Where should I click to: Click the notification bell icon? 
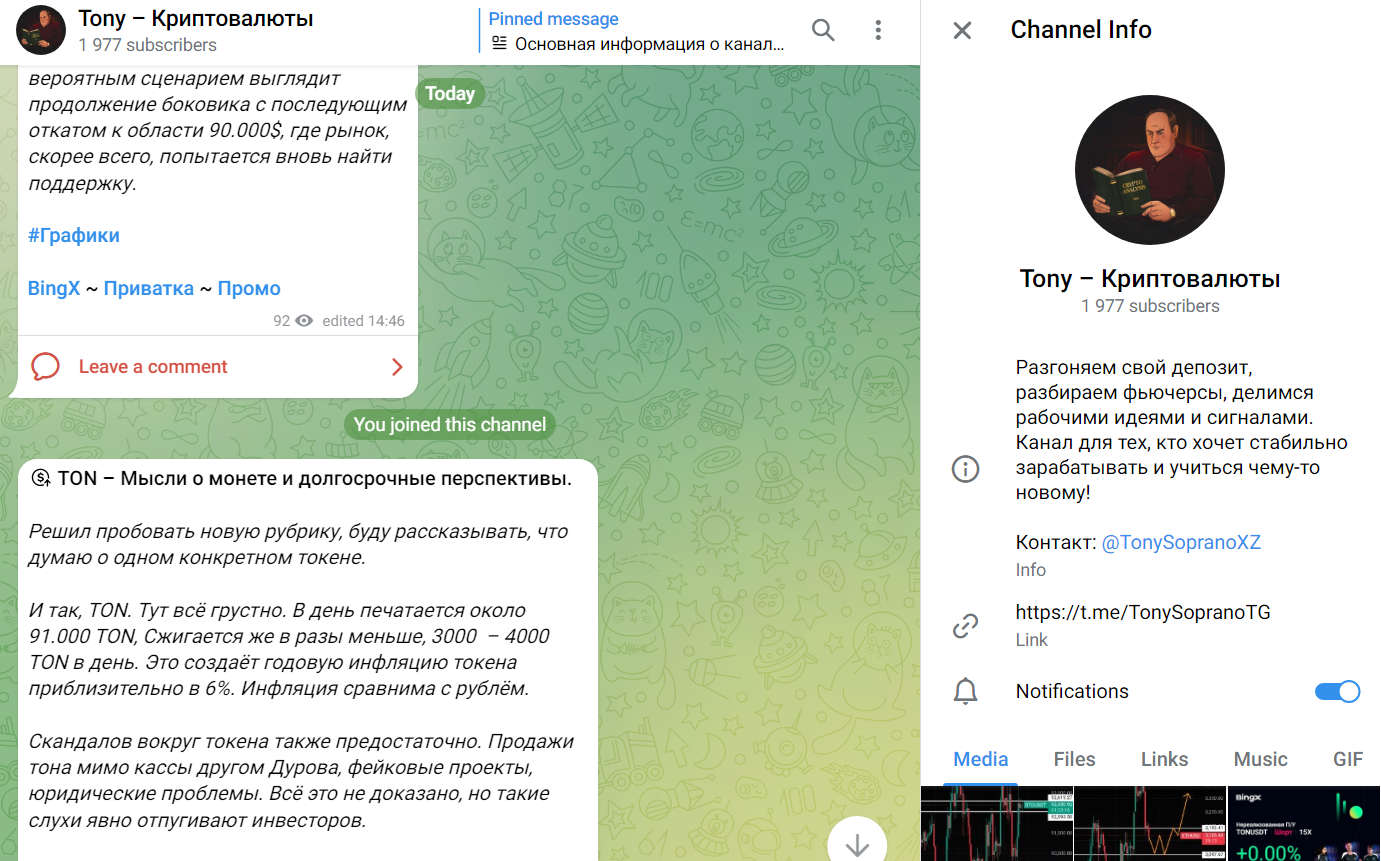[x=965, y=691]
